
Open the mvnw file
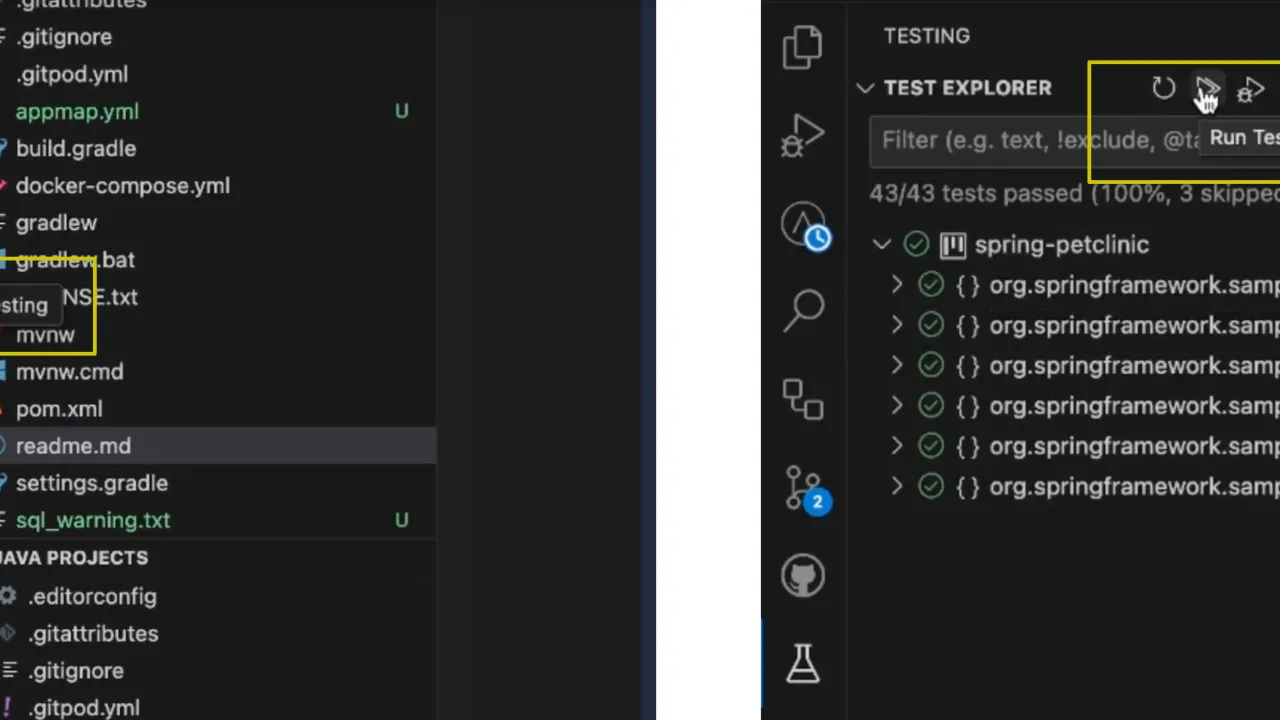(x=45, y=334)
